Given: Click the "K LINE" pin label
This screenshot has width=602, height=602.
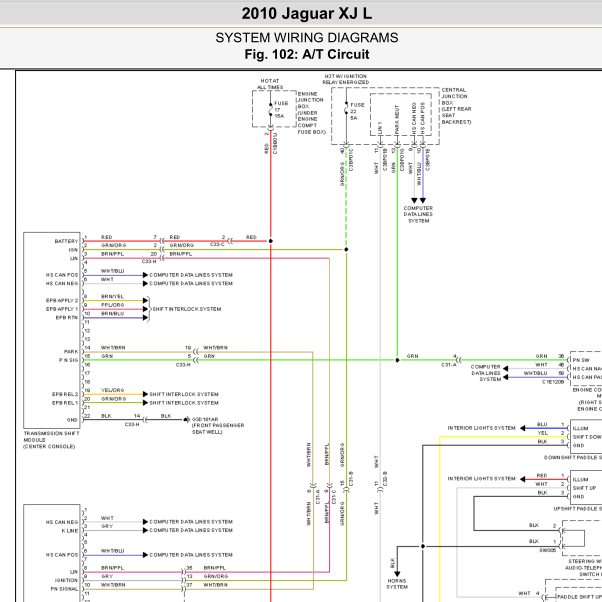Looking at the screenshot, I should click(x=69, y=531).
